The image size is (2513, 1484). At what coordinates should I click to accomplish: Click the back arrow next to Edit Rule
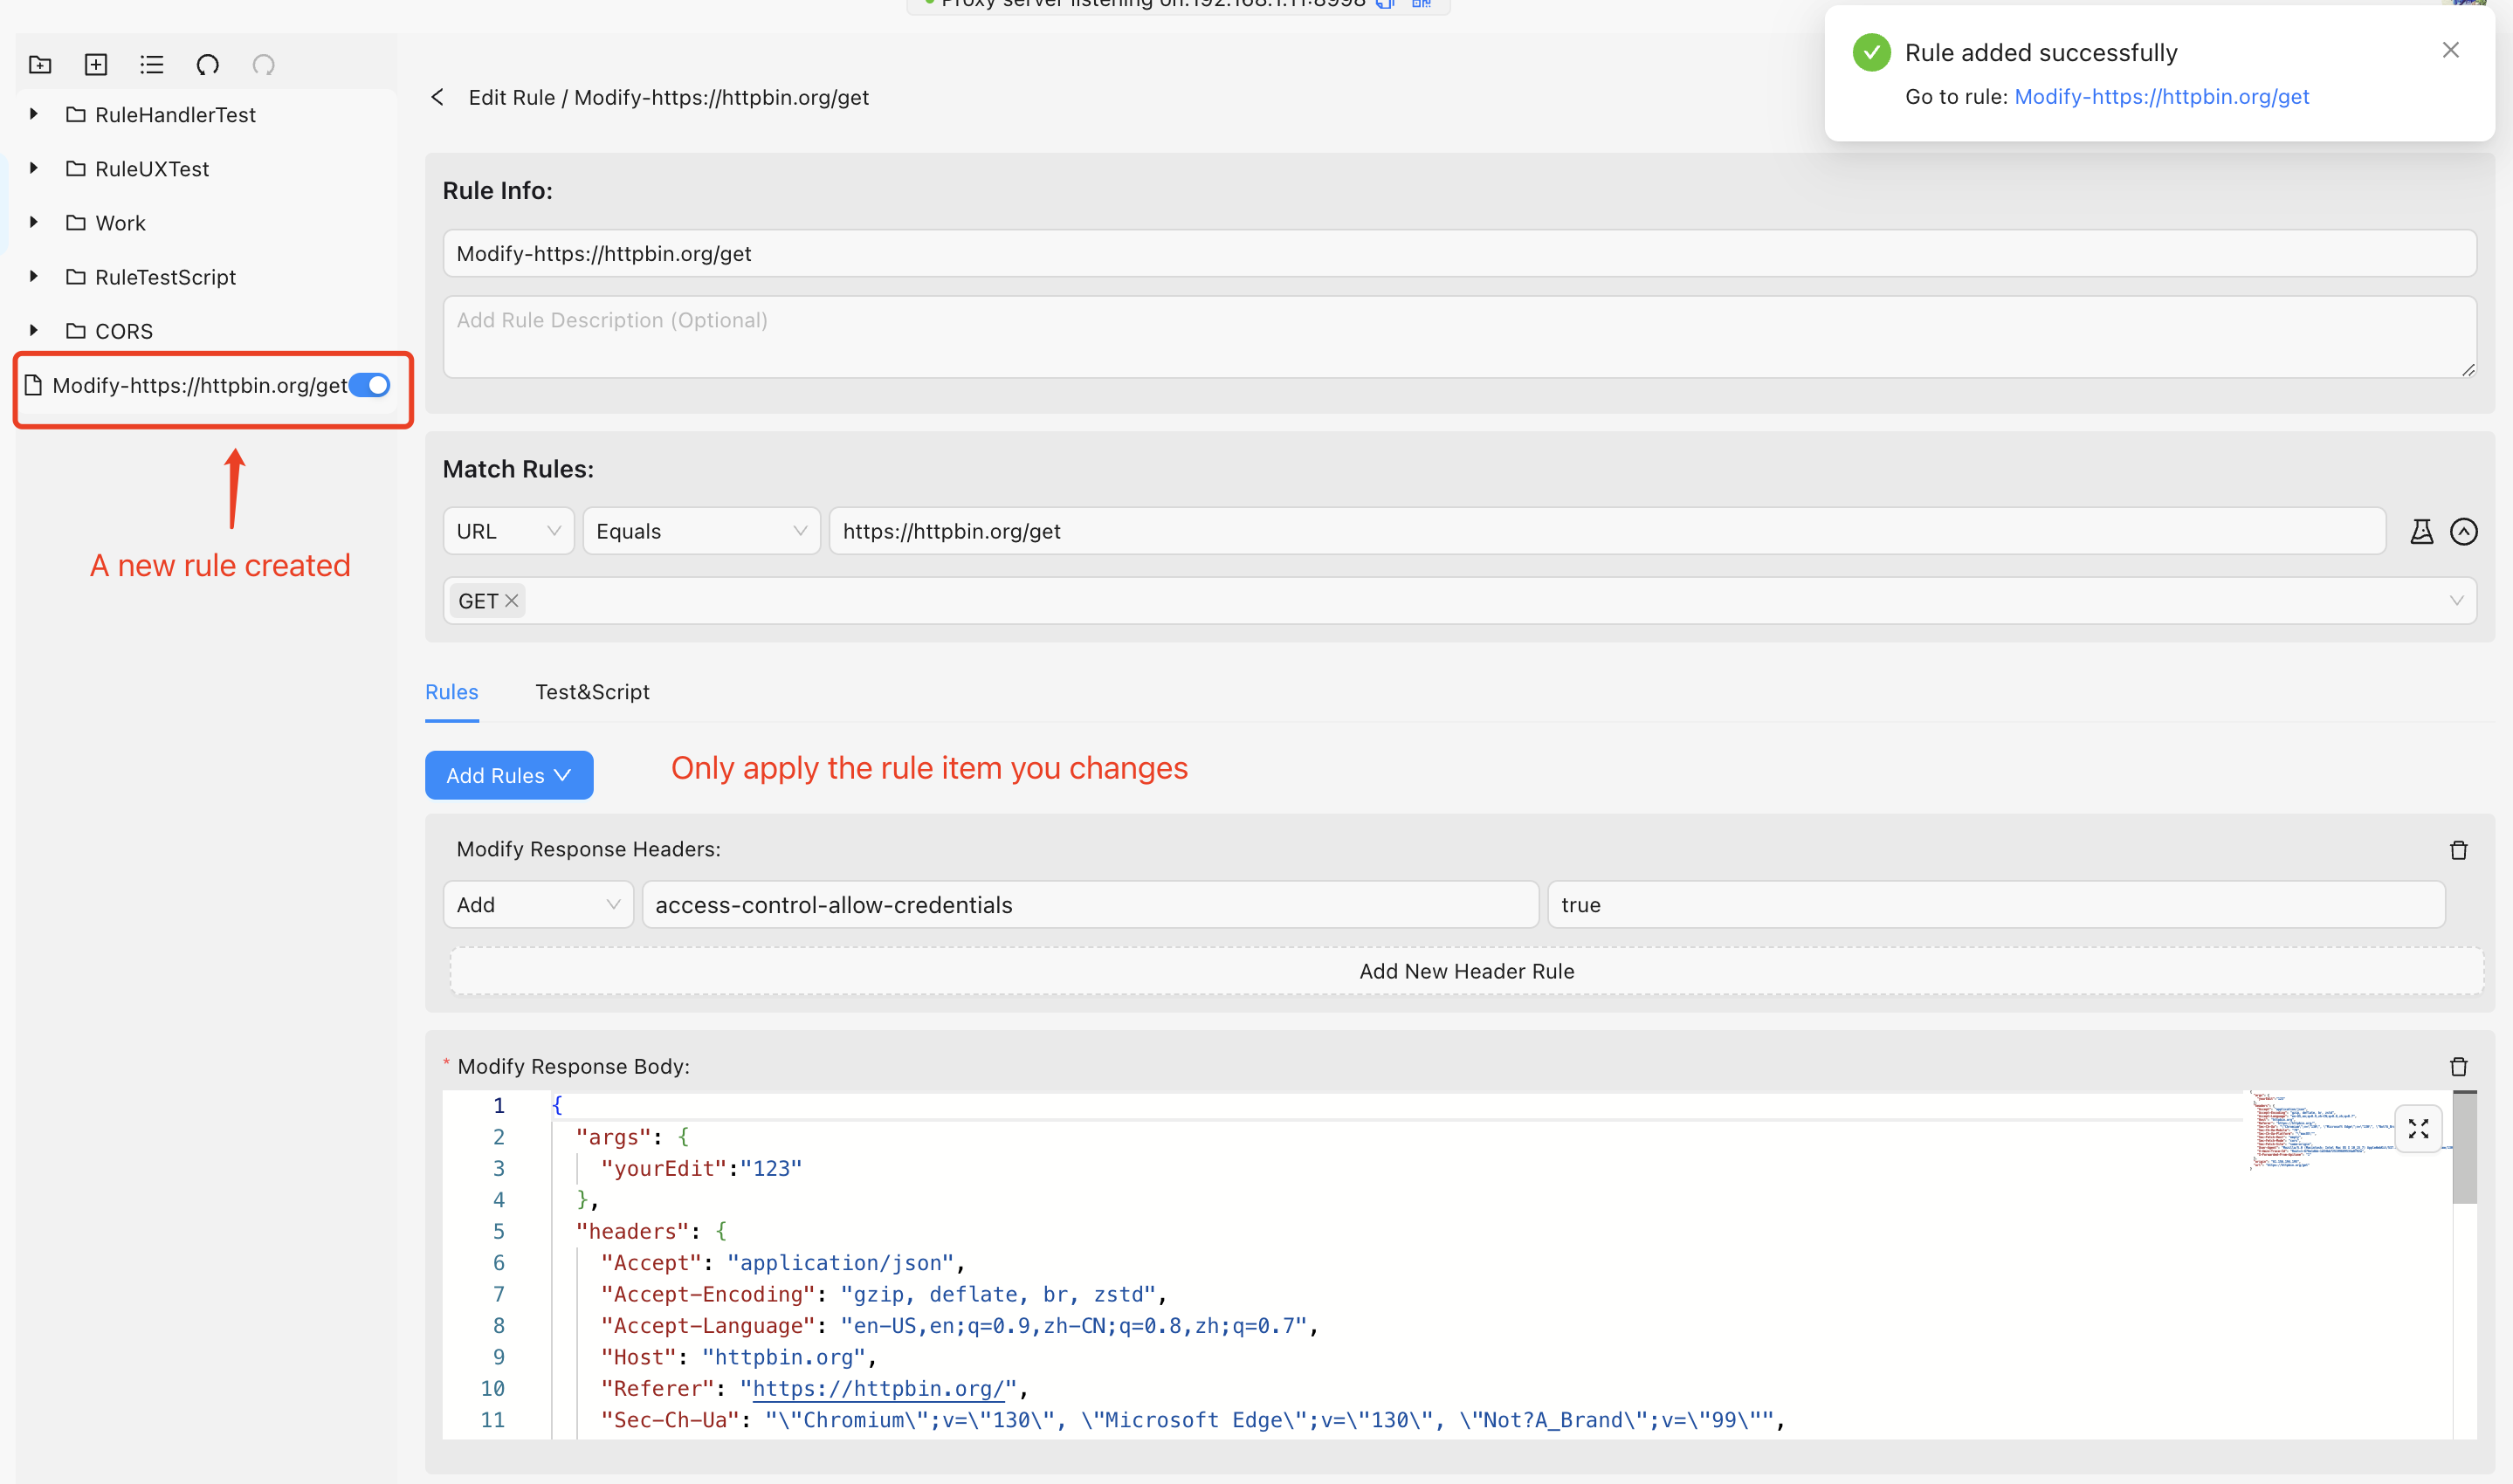[x=437, y=97]
